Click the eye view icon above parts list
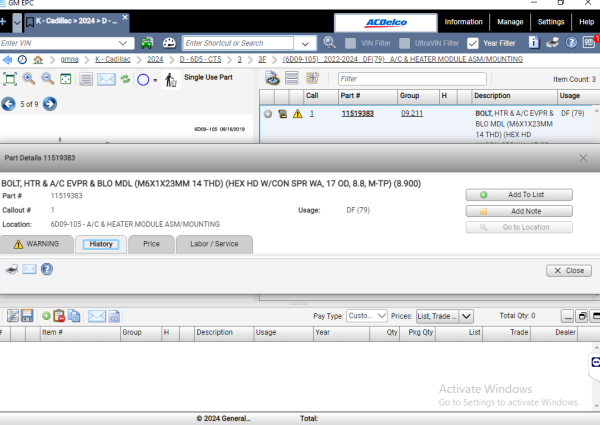 (x=272, y=78)
